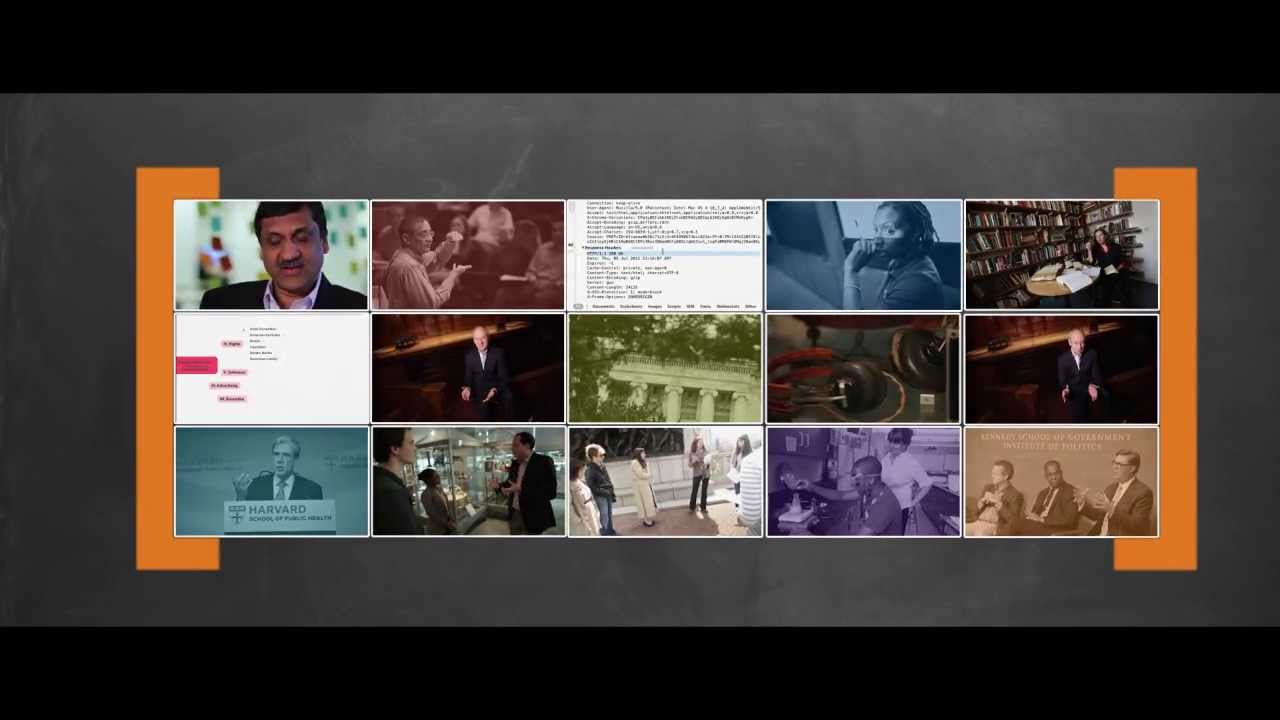Select thumbnail of green-tinted columned building
This screenshot has width=1280, height=720.
click(x=665, y=369)
